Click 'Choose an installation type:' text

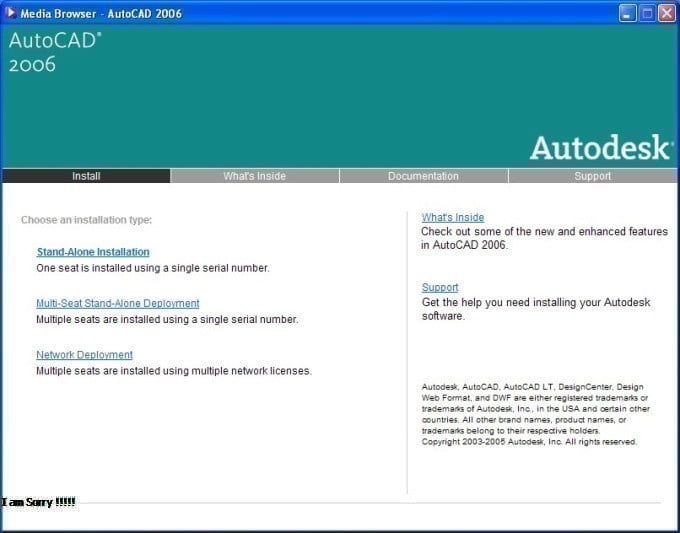[87, 220]
